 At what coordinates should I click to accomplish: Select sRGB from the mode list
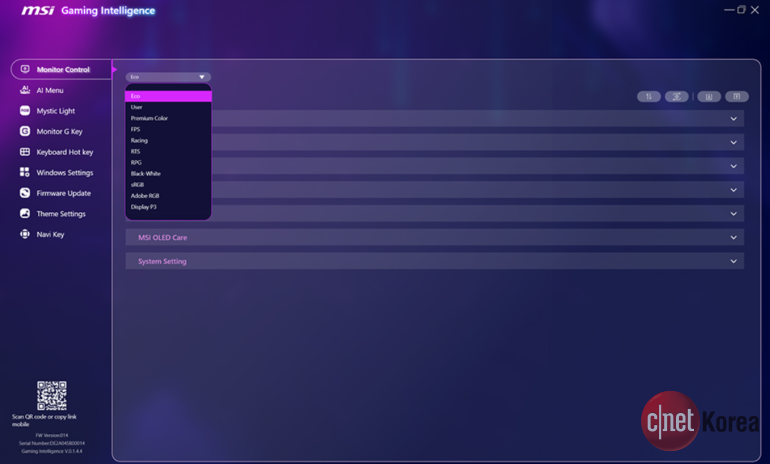click(137, 185)
